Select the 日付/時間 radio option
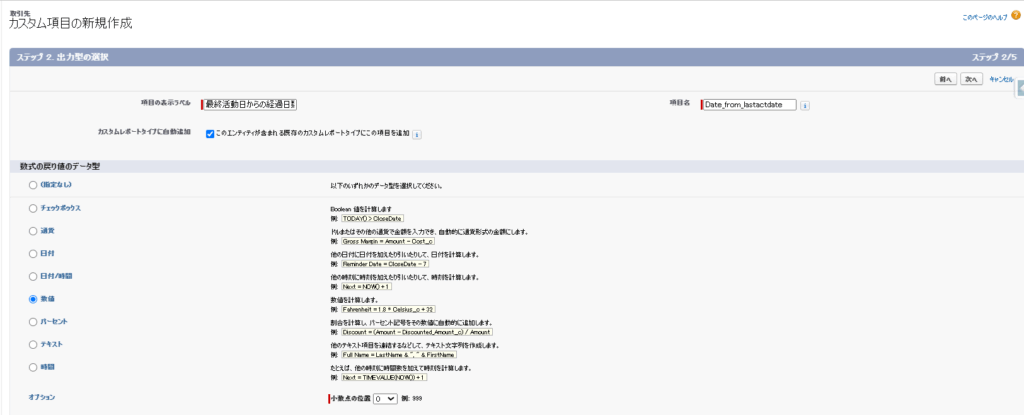Viewport: 1024px width, 415px height. click(33, 276)
